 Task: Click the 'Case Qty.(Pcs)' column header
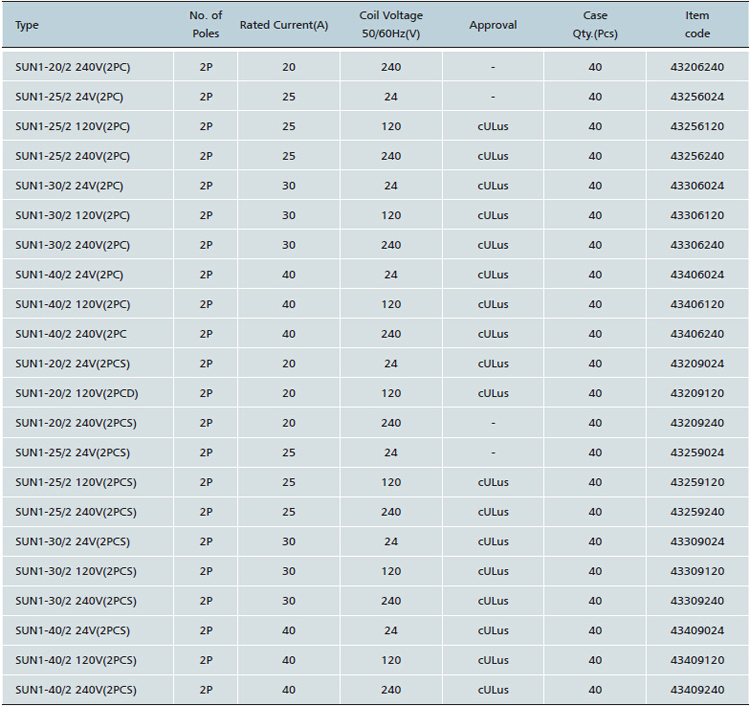(x=595, y=24)
